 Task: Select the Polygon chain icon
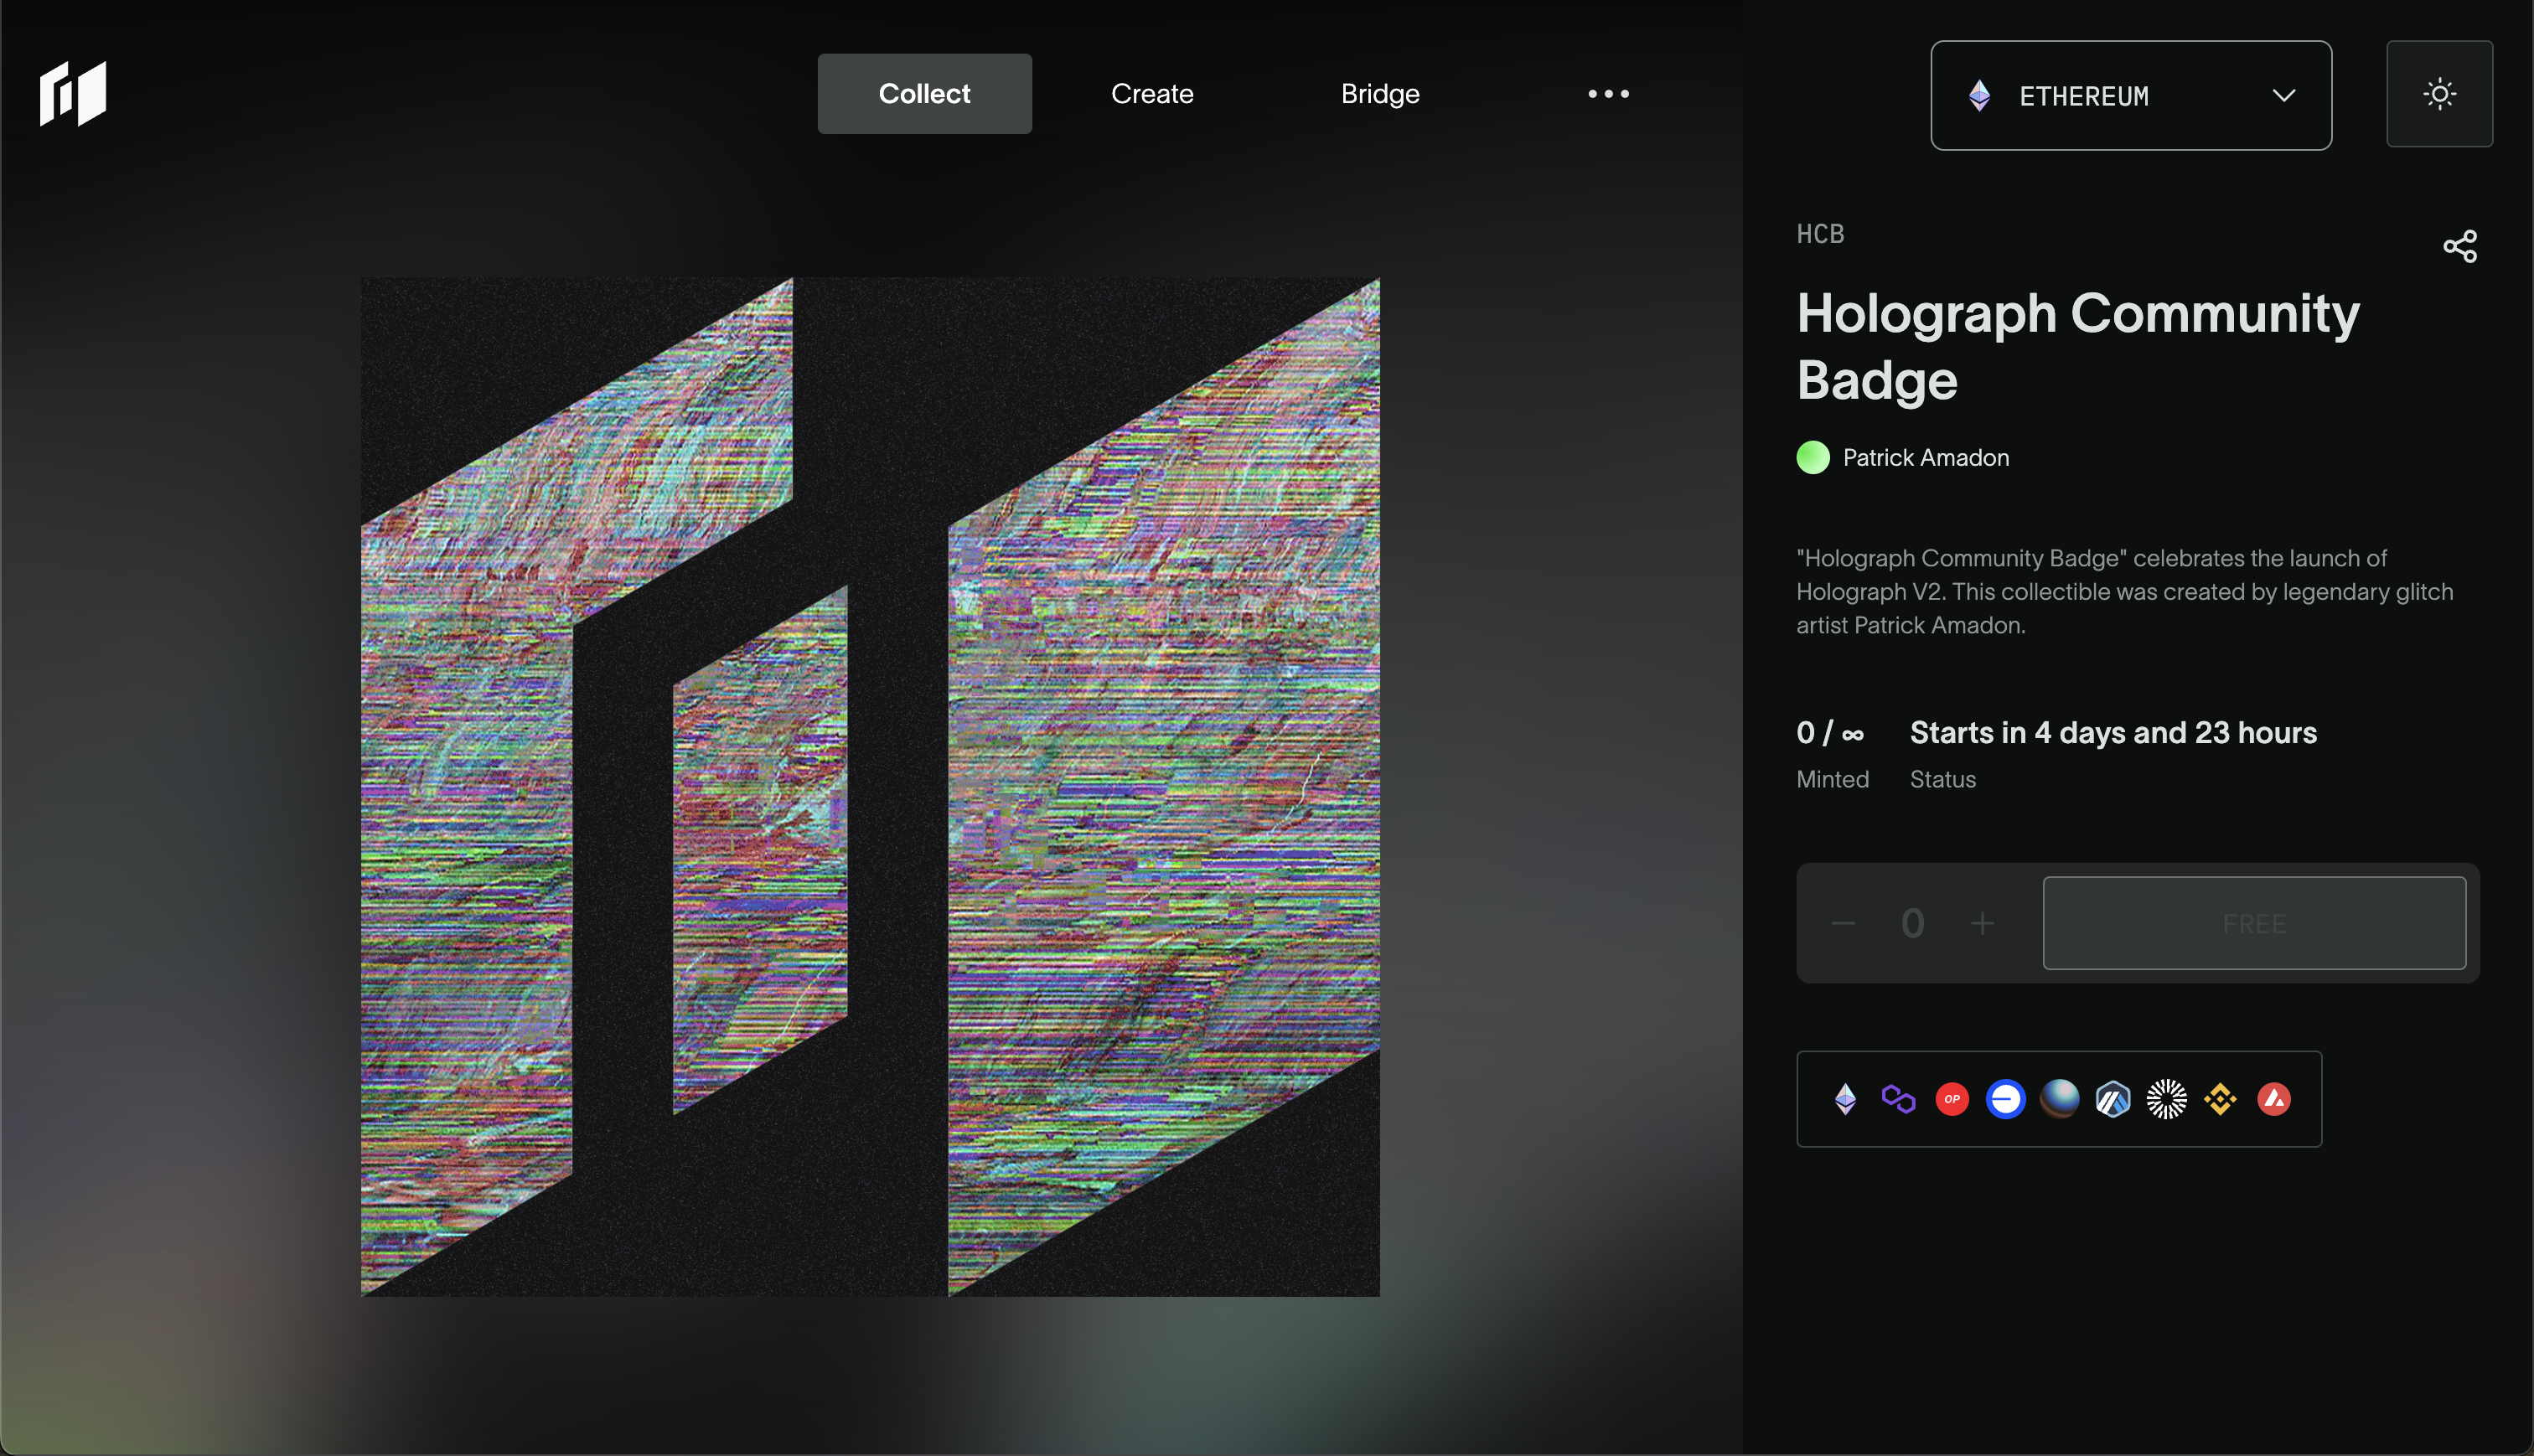[x=1898, y=1099]
